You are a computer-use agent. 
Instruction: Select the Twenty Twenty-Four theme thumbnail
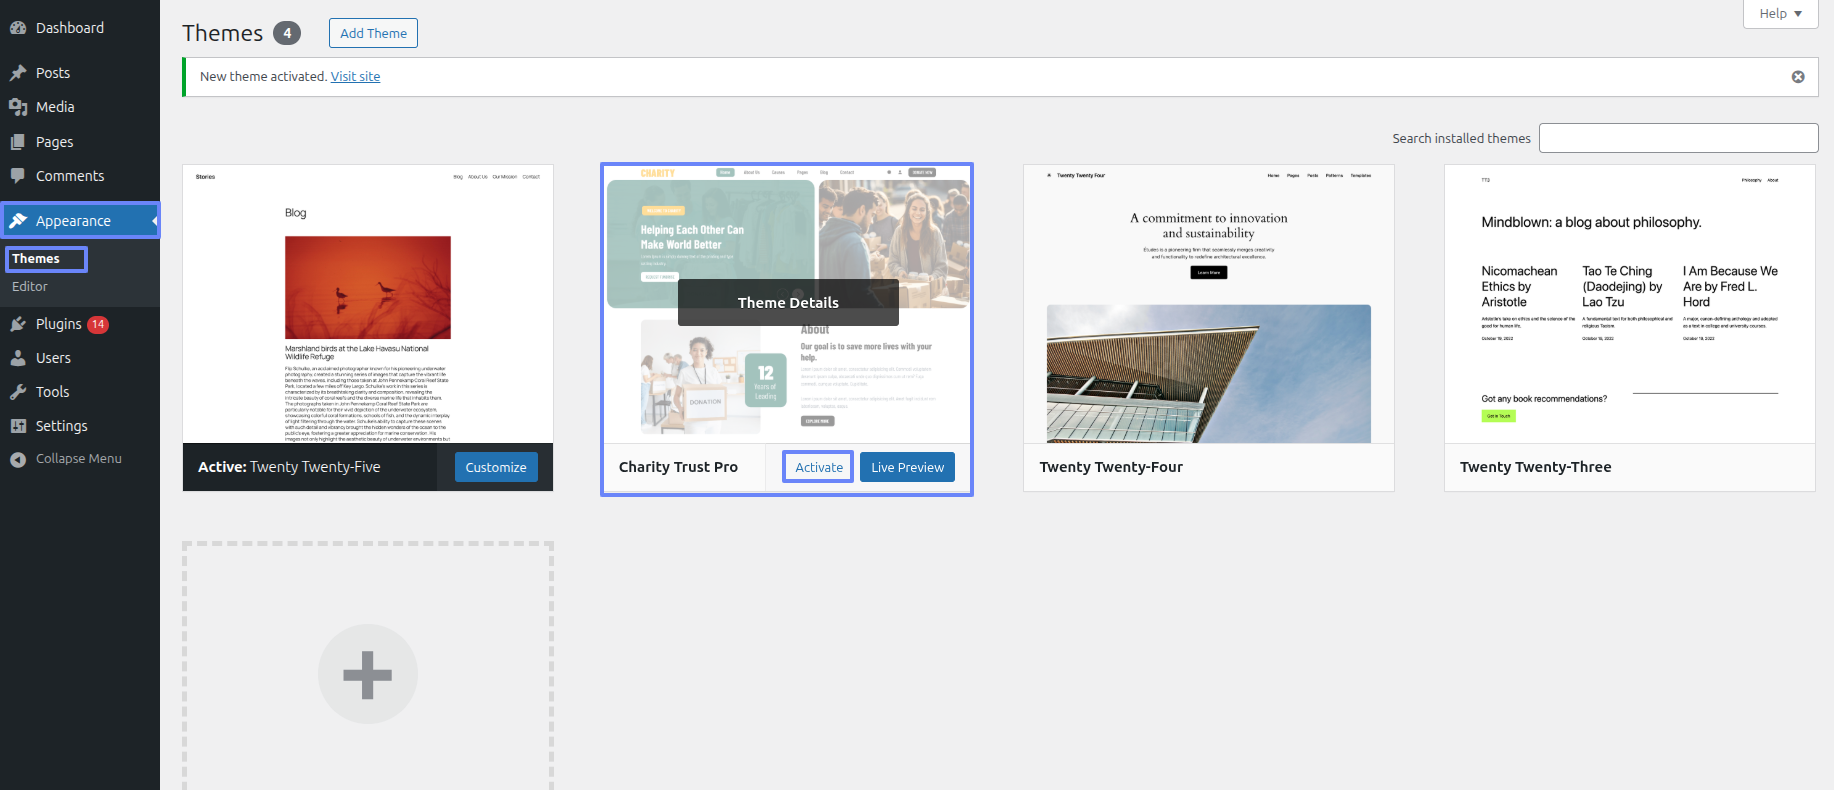(1208, 305)
